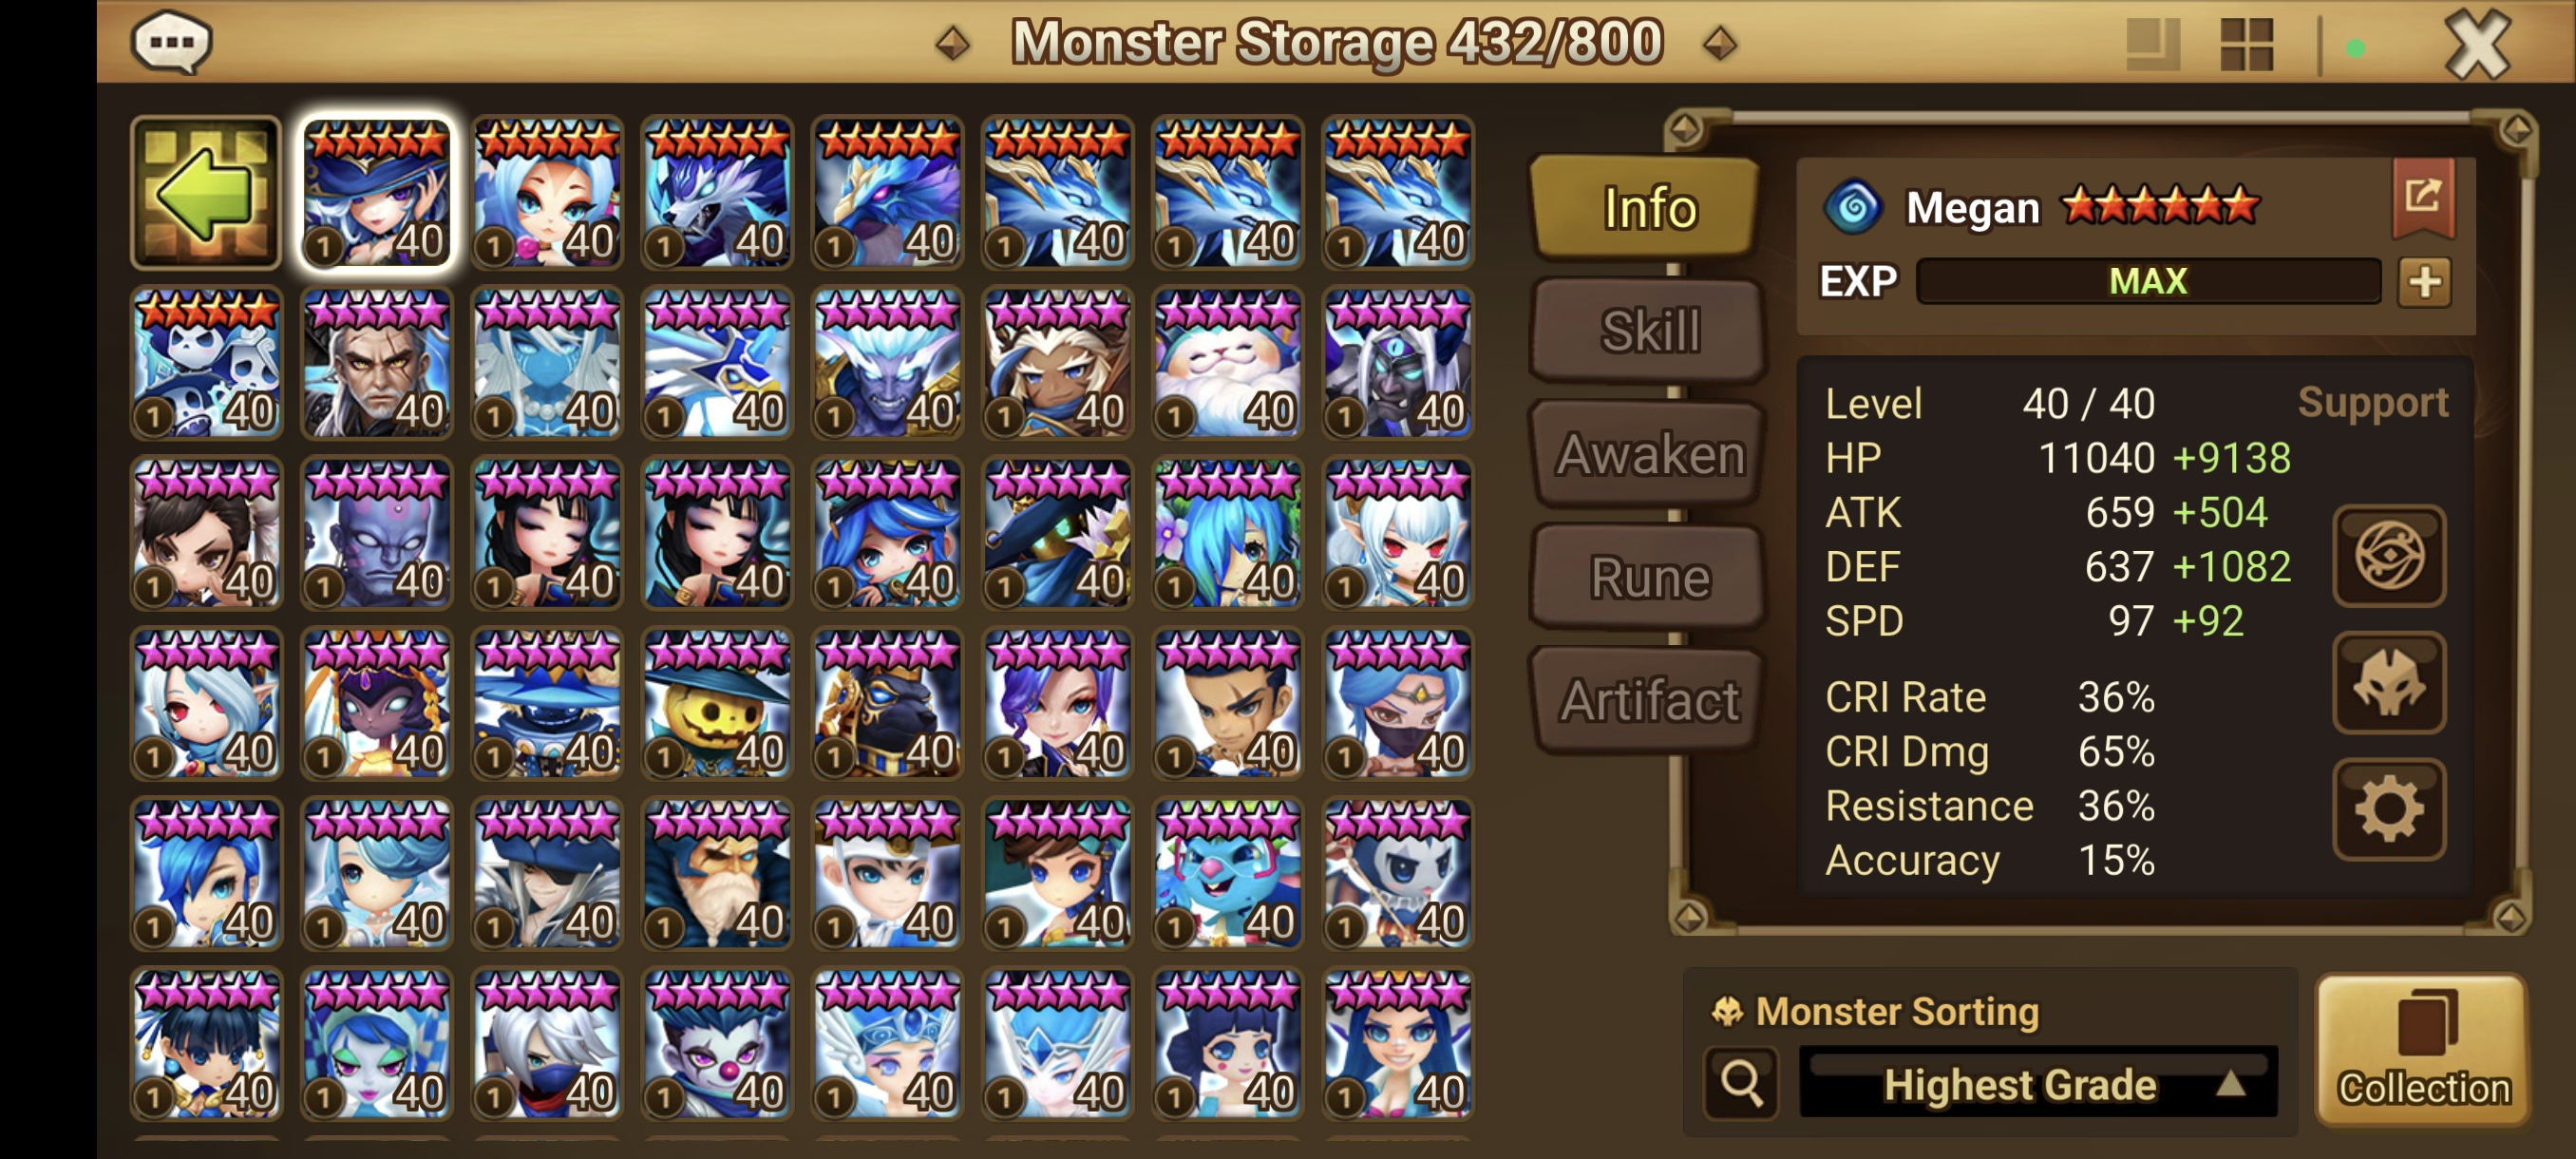Open the chat speech bubble icon
This screenshot has height=1159, width=2576.
(x=171, y=42)
